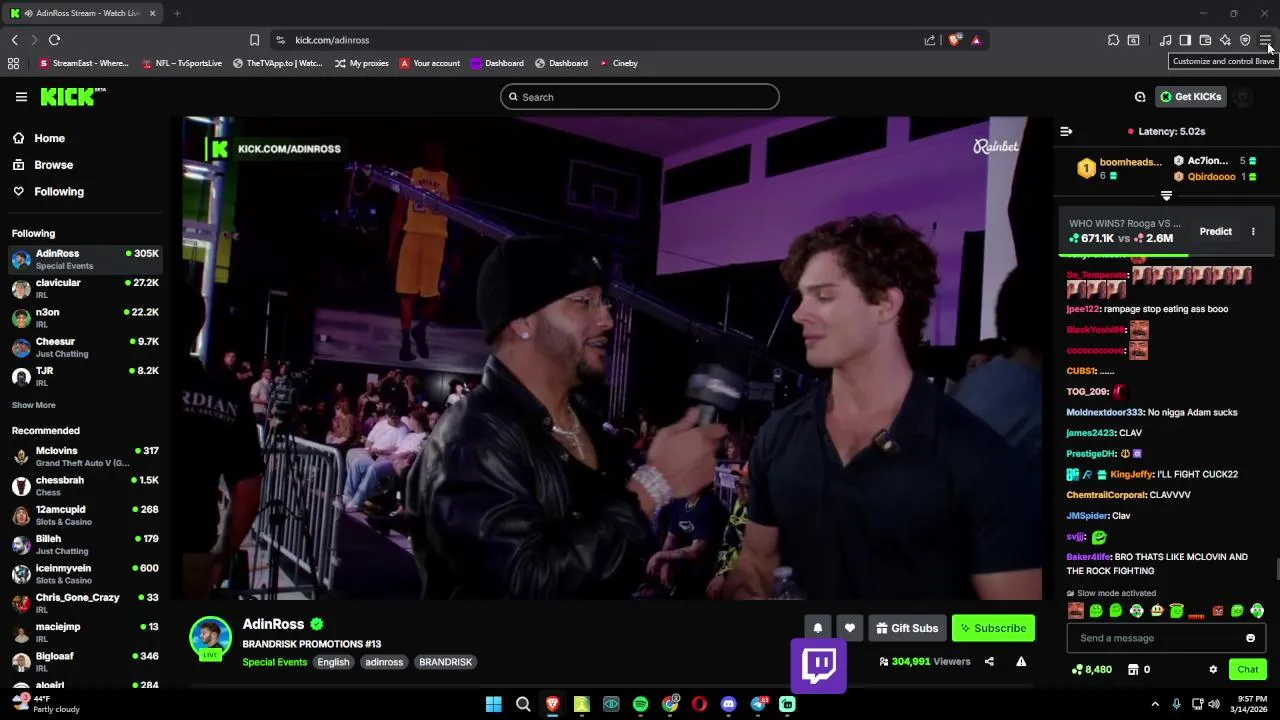The width and height of the screenshot is (1280, 720).
Task: Subscribe to AdinRoss
Action: click(x=993, y=628)
